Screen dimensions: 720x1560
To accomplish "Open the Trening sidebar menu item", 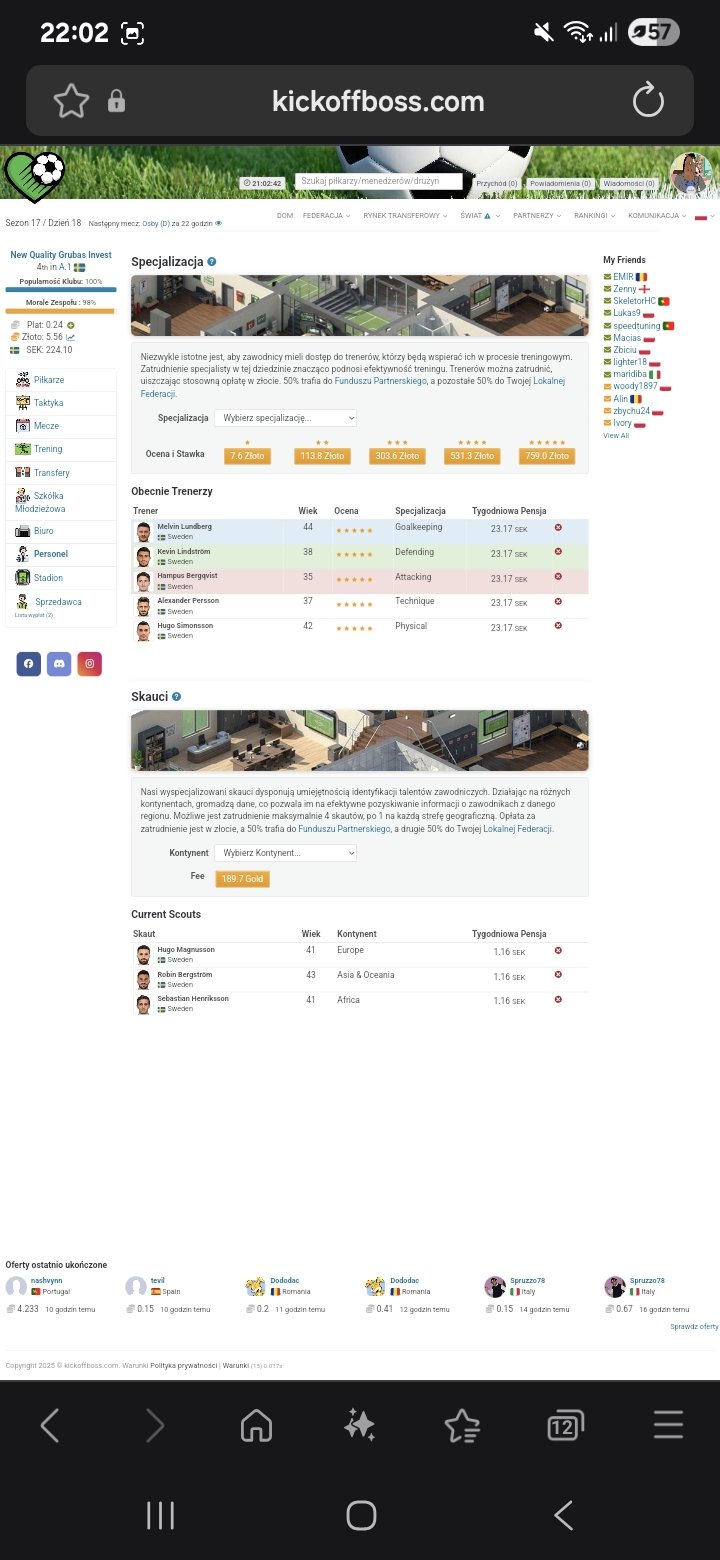I will pos(48,449).
